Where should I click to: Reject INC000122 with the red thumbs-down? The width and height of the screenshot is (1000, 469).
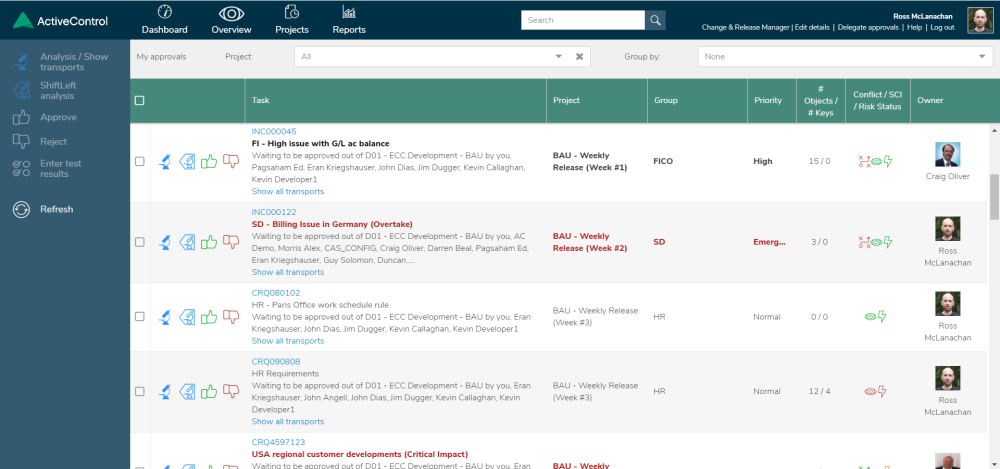pyautogui.click(x=231, y=242)
